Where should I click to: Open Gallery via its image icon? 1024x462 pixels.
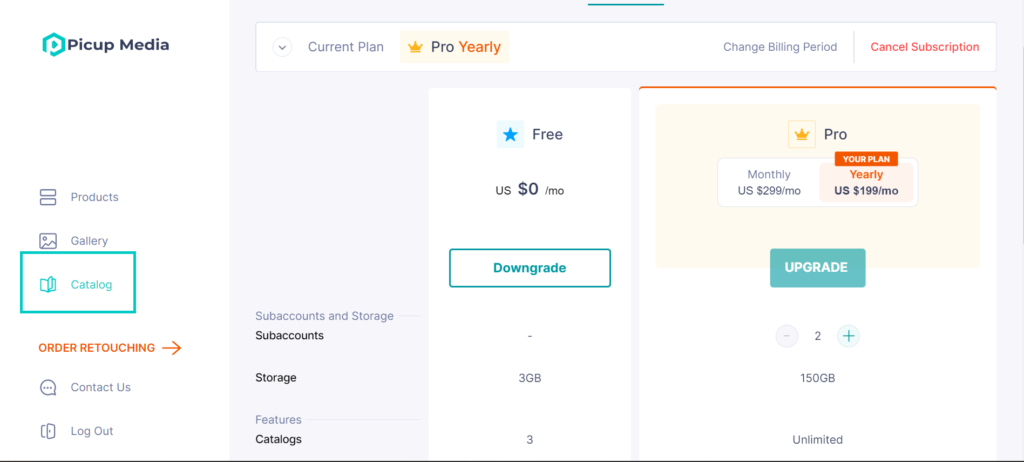pos(48,241)
